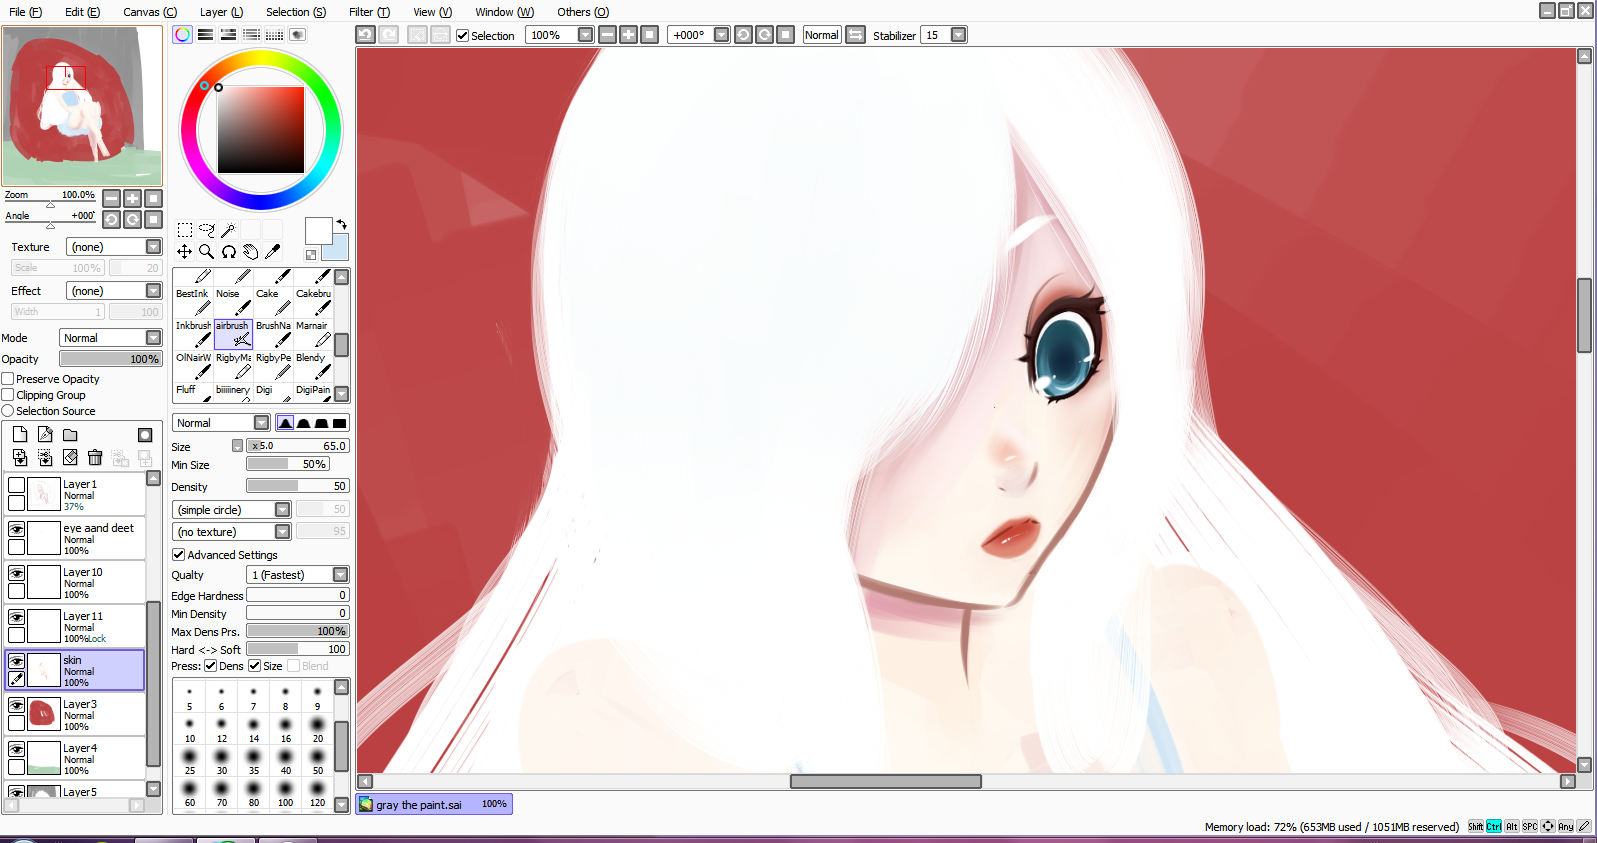The width and height of the screenshot is (1597, 843).
Task: Rotate navigator view counterclockwise
Action: [x=112, y=219]
